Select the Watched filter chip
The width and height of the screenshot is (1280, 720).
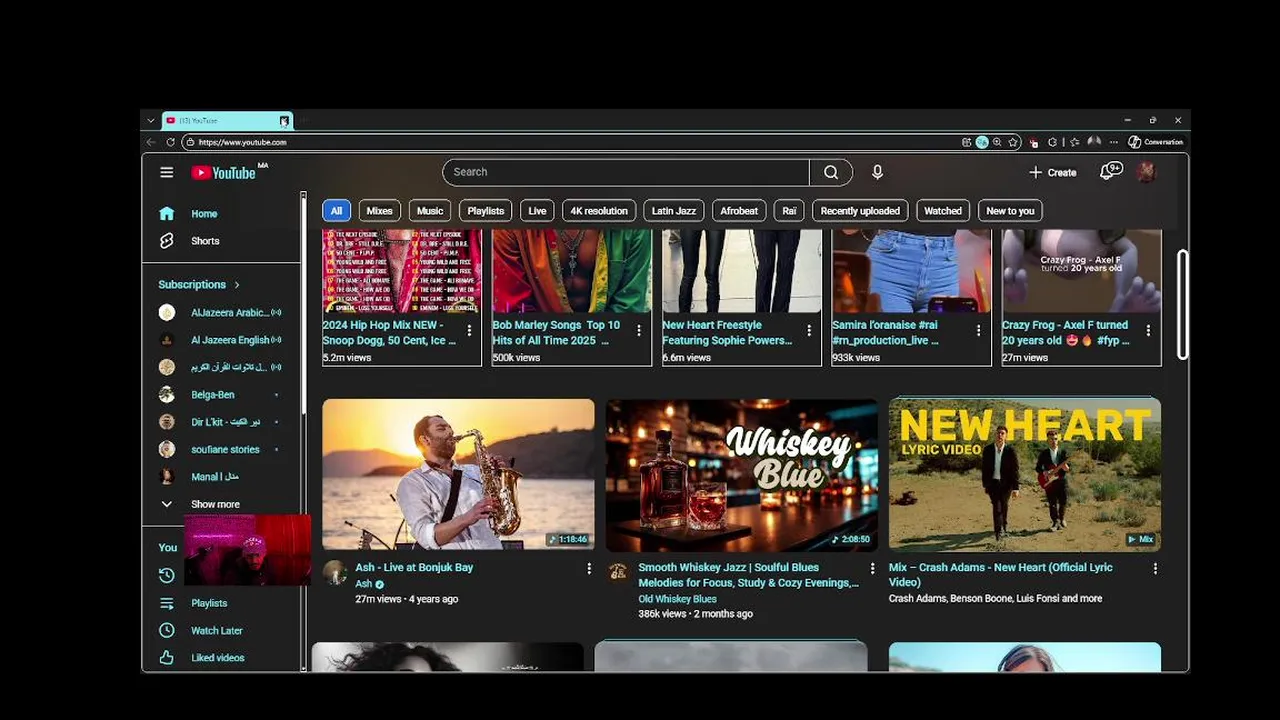coord(943,211)
